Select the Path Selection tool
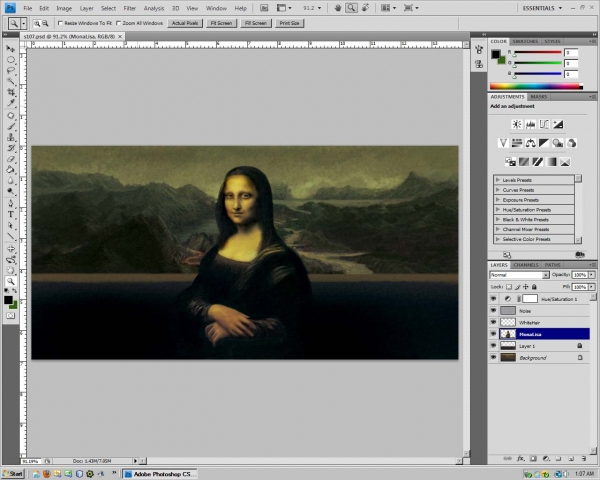 [10, 225]
